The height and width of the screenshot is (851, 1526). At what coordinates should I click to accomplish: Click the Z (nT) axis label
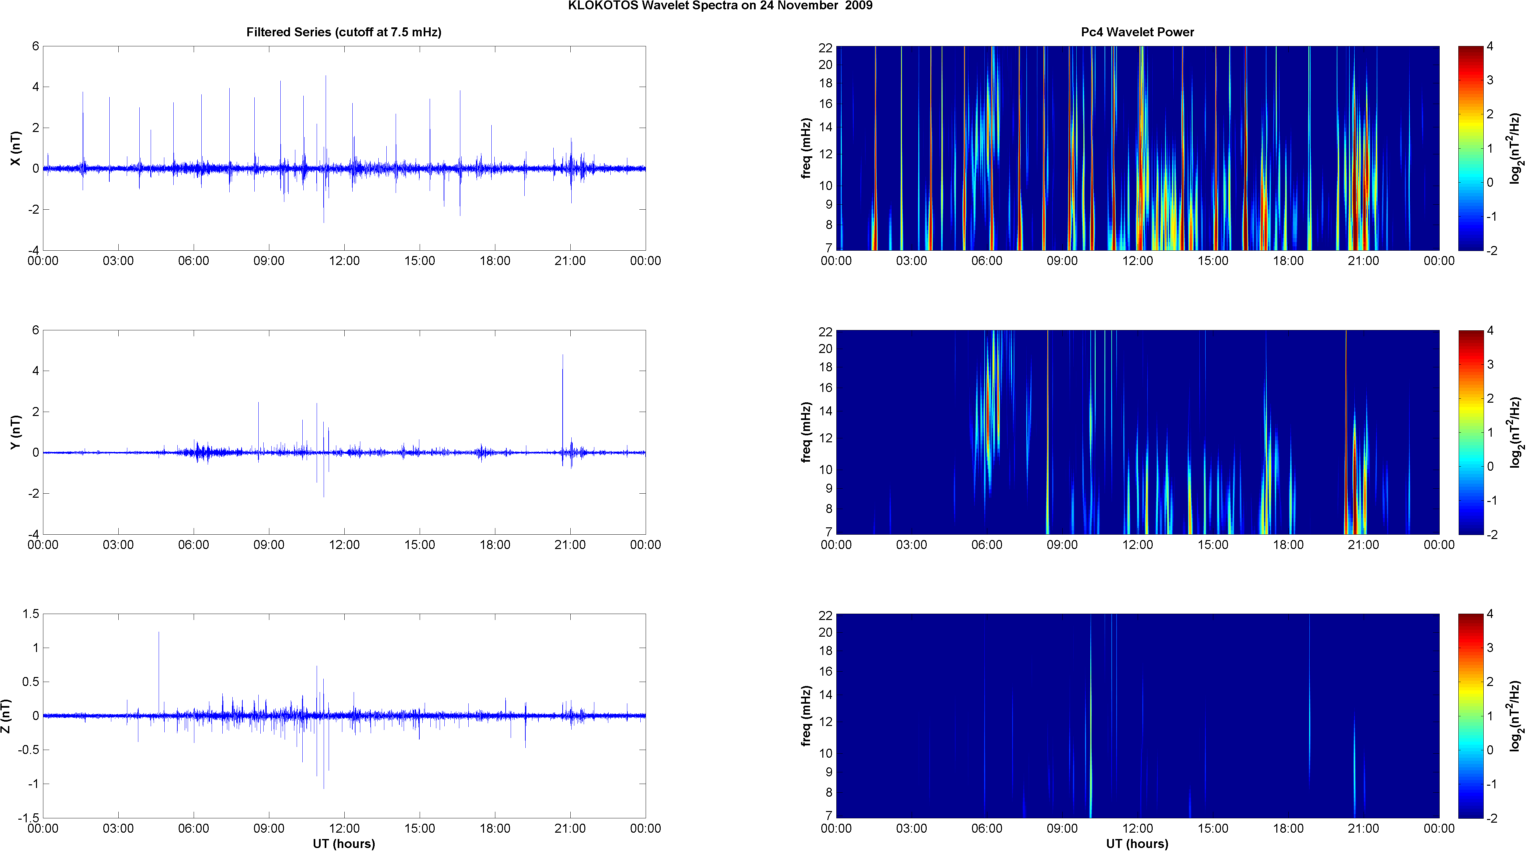click(7, 716)
